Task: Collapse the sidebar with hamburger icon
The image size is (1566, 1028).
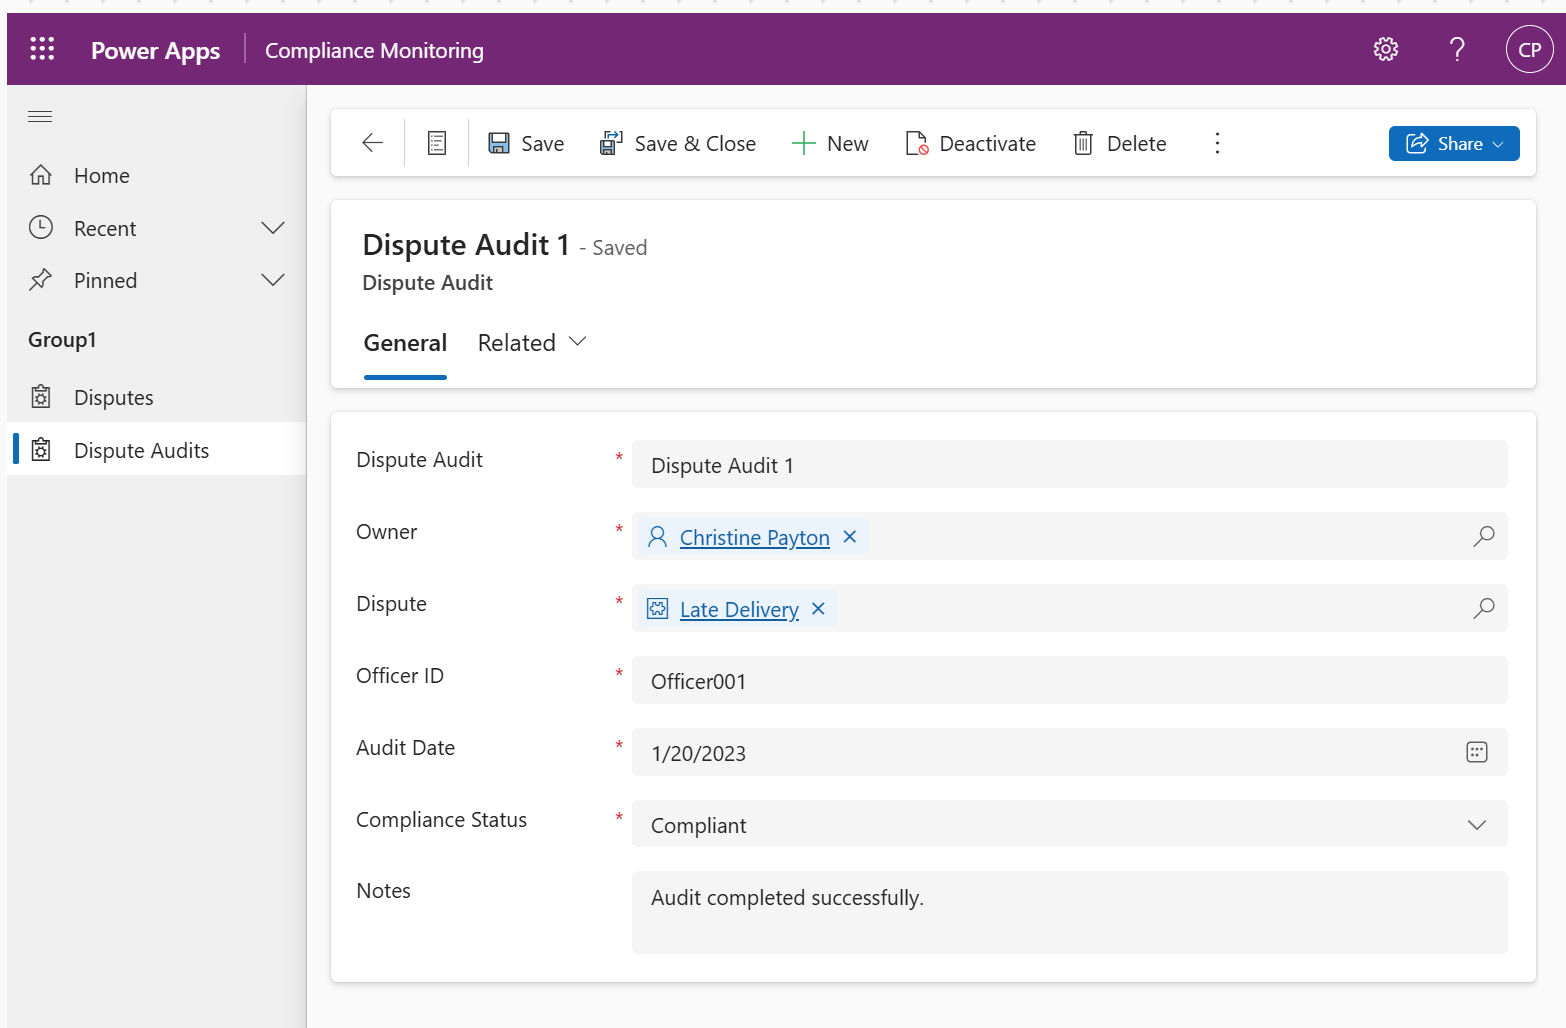Action: [40, 116]
